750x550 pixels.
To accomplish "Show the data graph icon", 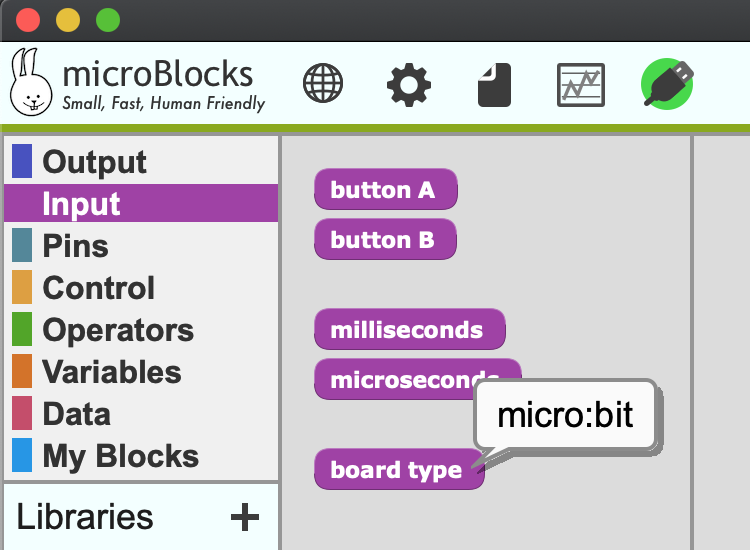I will pyautogui.click(x=581, y=84).
